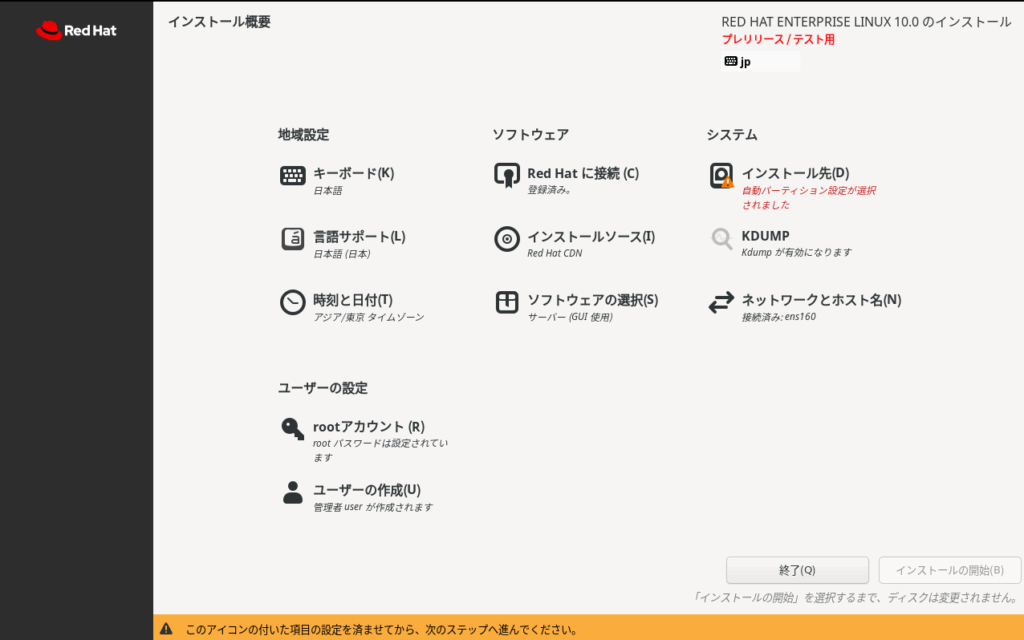The height and width of the screenshot is (640, 1024).
Task: Click the key icon for rootアカウント
Action: tap(292, 429)
